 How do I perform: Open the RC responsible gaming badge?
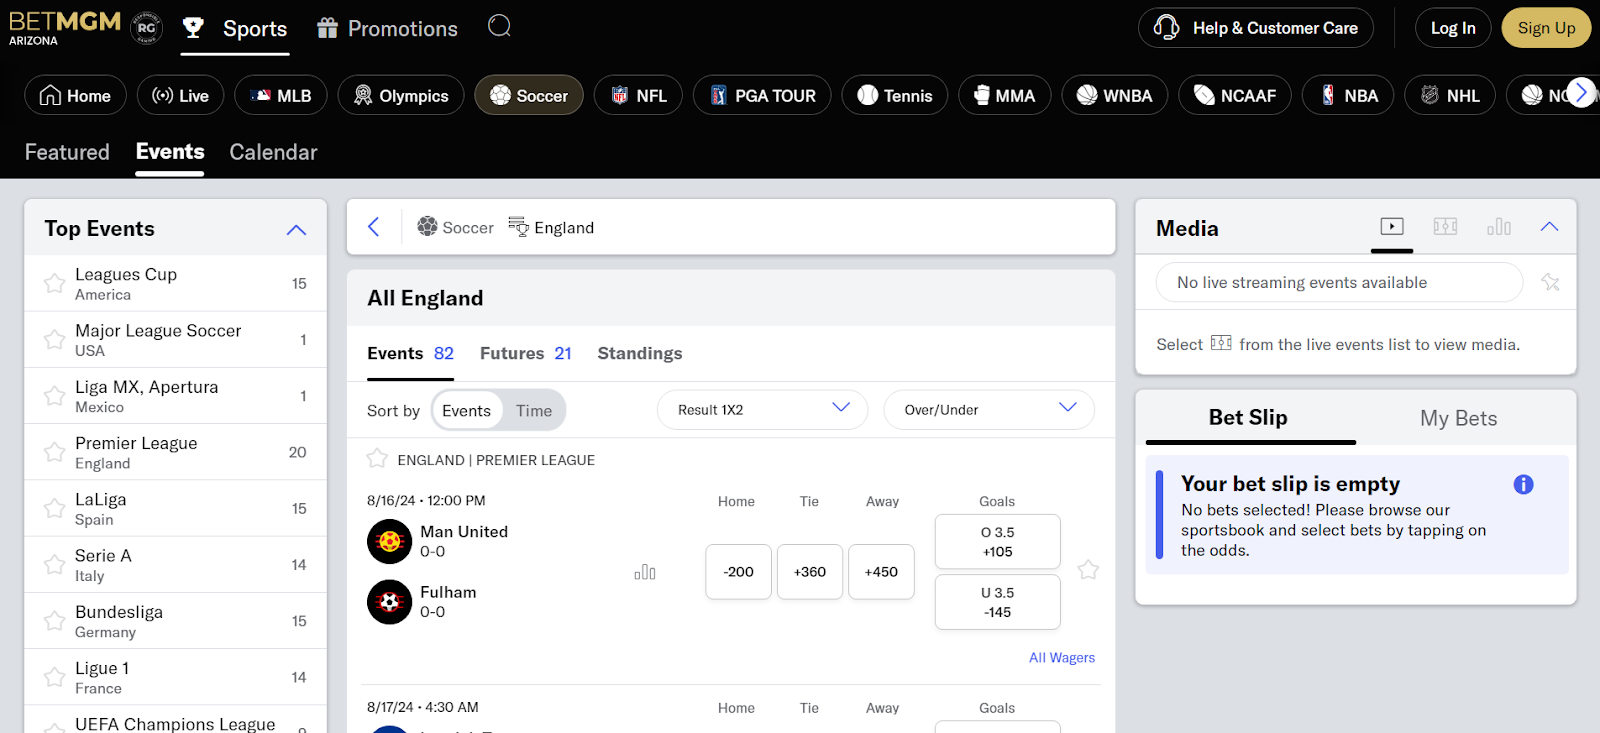[146, 28]
